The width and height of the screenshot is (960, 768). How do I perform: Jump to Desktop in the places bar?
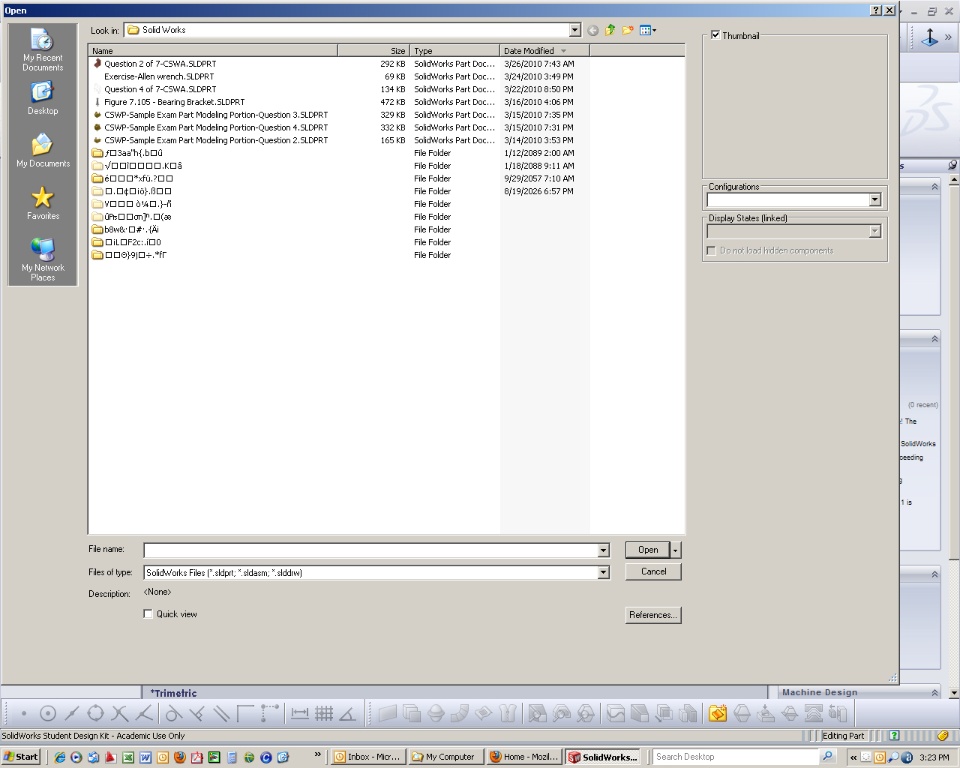42,99
